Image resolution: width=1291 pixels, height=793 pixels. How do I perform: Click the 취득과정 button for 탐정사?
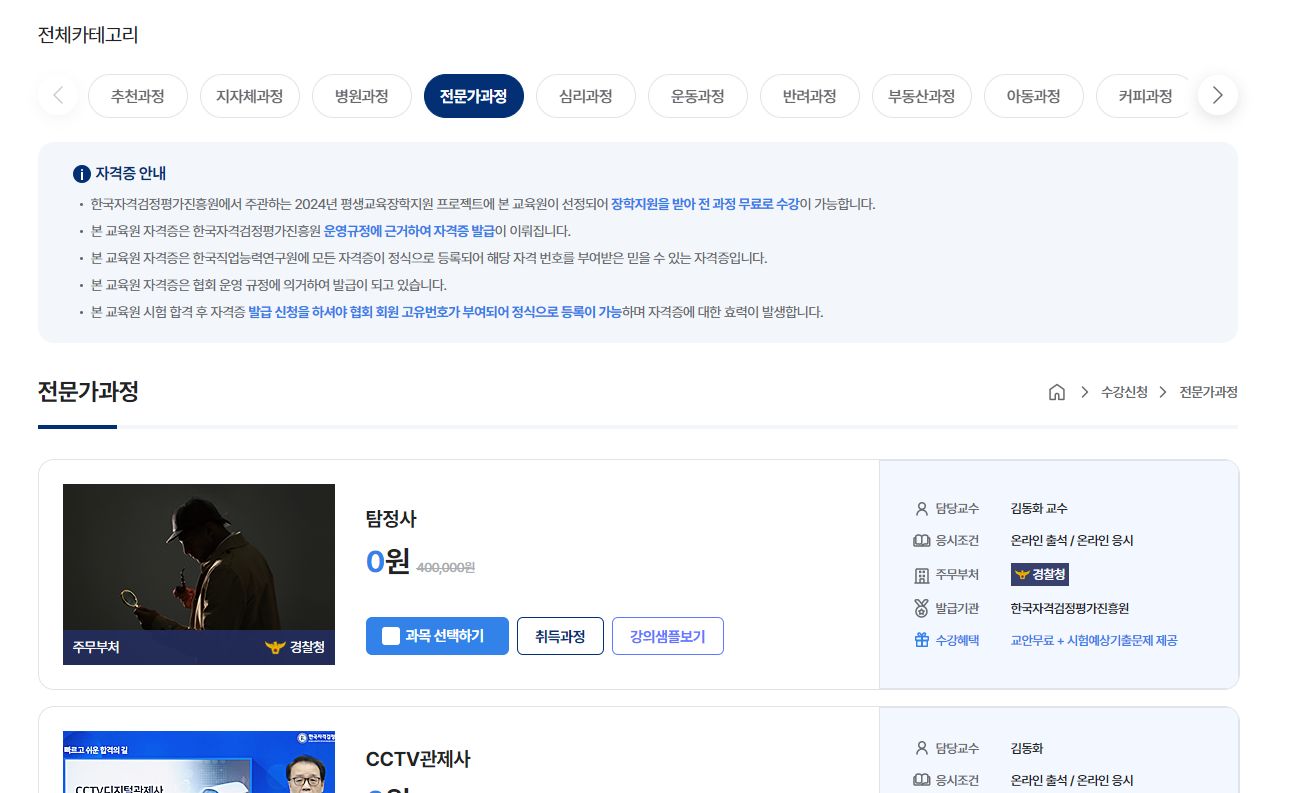[x=560, y=636]
